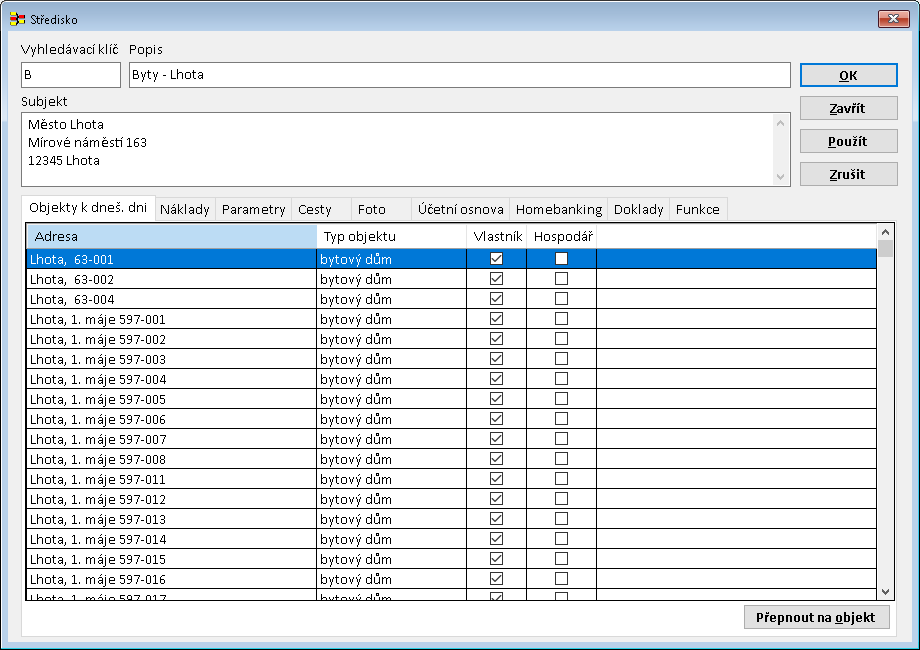Screen dimensions: 920x650
Task: Click the Subjekt field scroll-up arrow
Action: point(781,123)
